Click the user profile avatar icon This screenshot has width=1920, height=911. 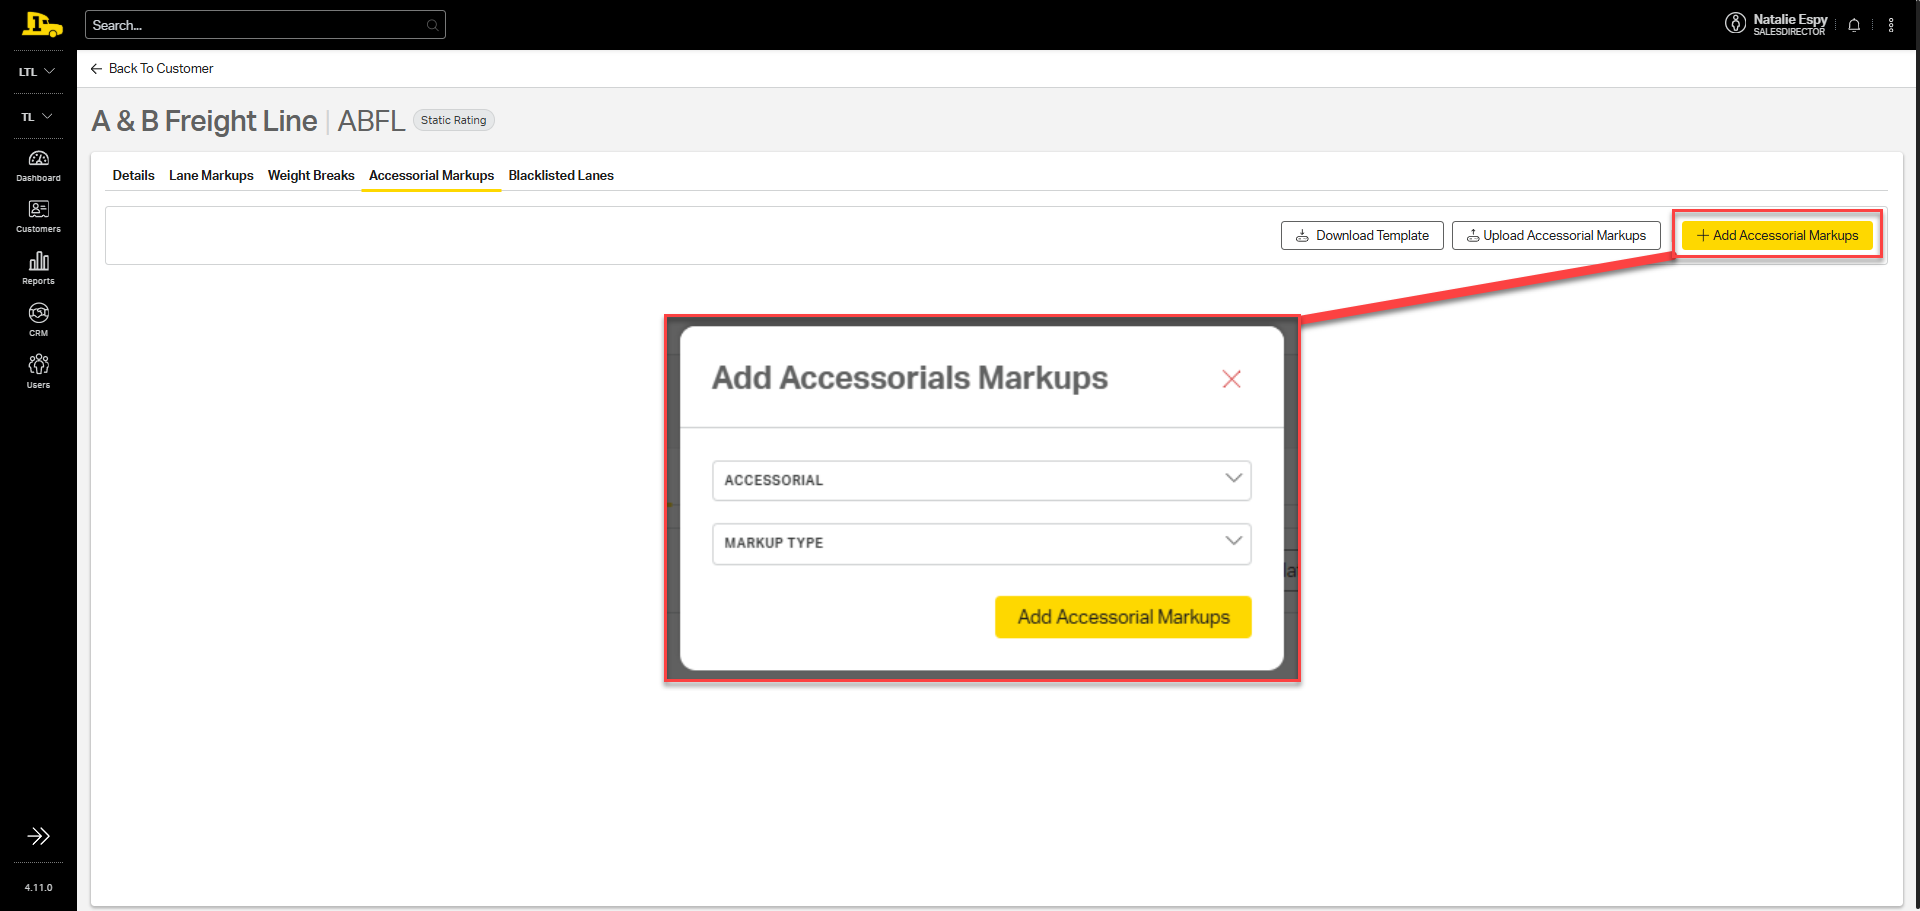(x=1736, y=23)
